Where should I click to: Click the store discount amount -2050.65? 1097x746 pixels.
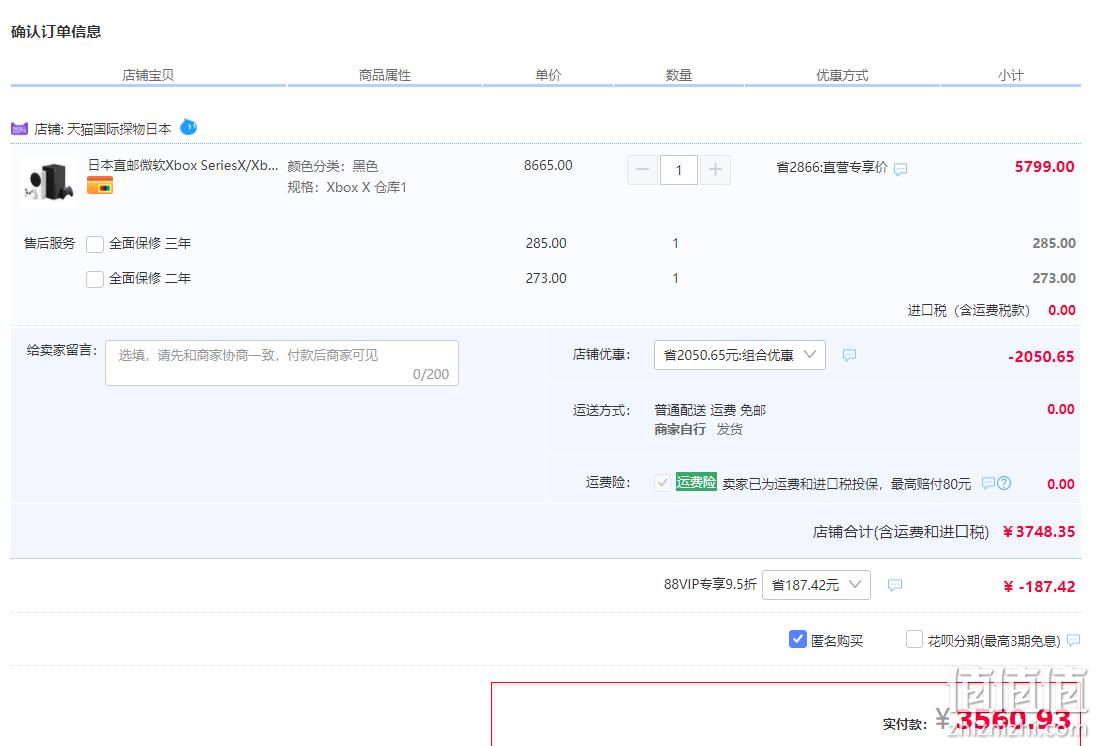tap(1041, 357)
